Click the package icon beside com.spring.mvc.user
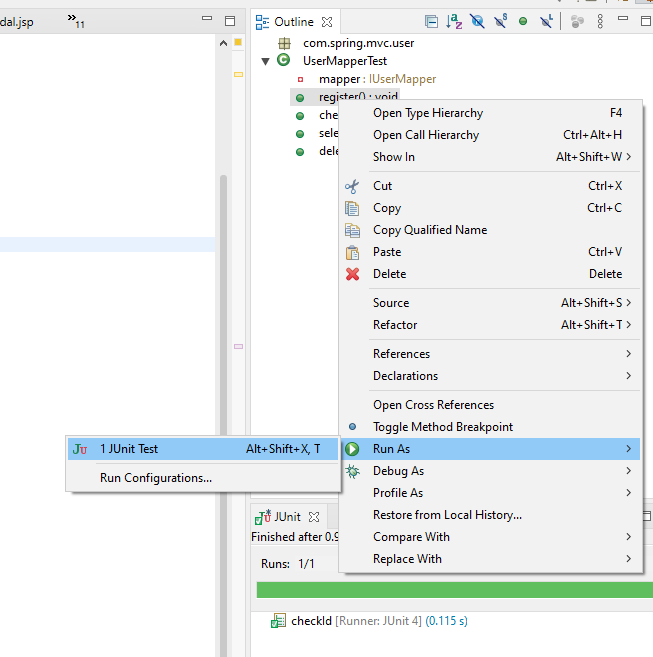 tap(284, 43)
